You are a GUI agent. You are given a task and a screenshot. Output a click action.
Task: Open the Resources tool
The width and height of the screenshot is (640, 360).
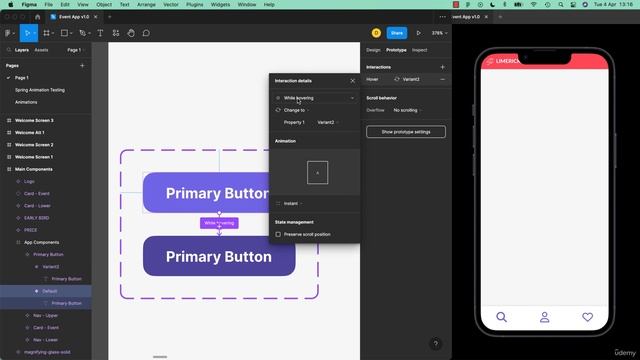(116, 33)
